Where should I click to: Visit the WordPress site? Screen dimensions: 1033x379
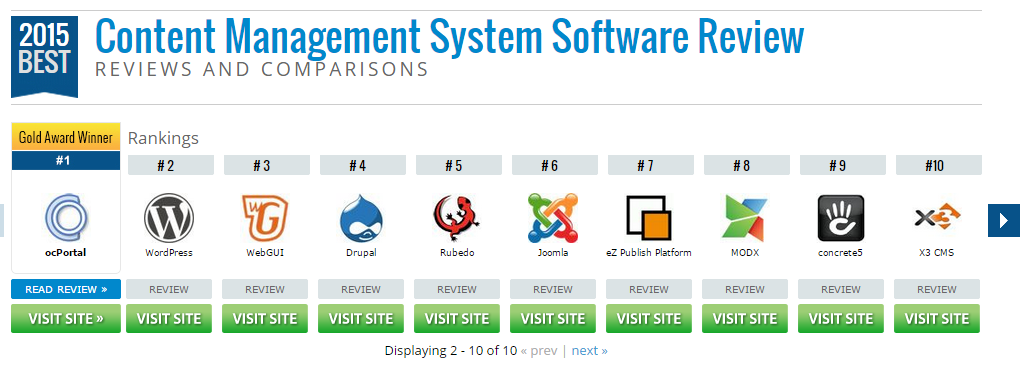pyautogui.click(x=169, y=318)
